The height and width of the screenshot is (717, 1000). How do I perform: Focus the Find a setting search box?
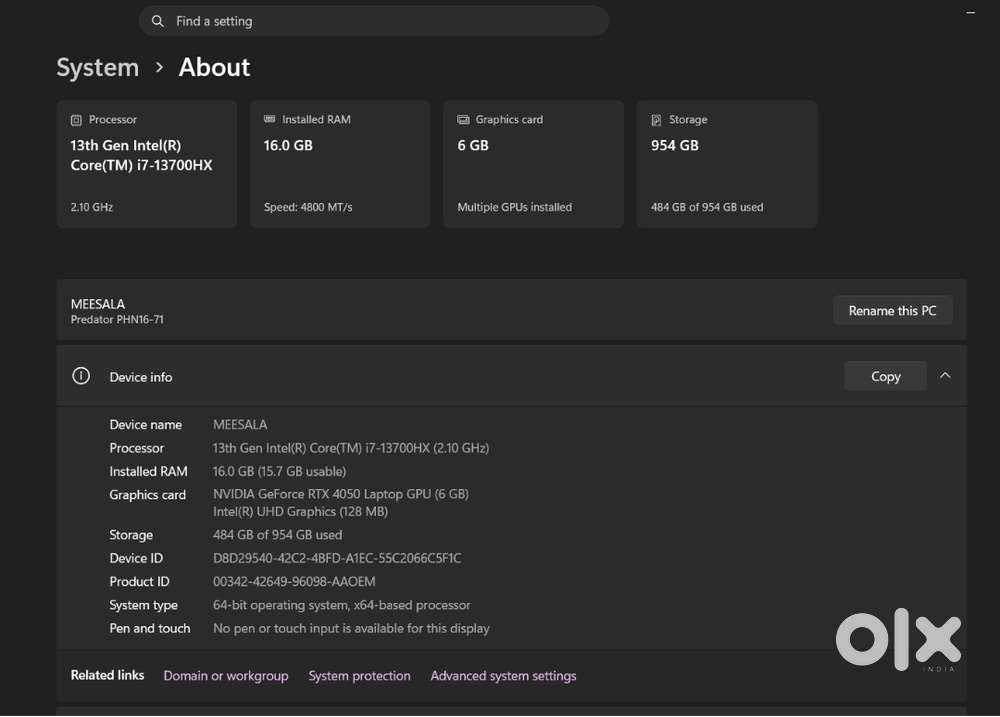point(374,21)
